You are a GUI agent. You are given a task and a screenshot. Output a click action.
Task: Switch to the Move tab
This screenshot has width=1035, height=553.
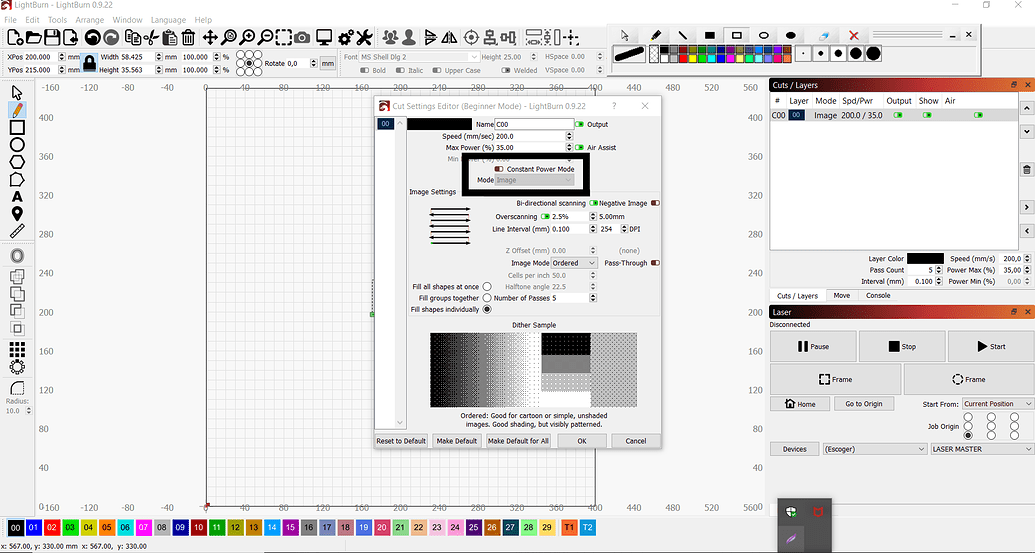tap(842, 296)
